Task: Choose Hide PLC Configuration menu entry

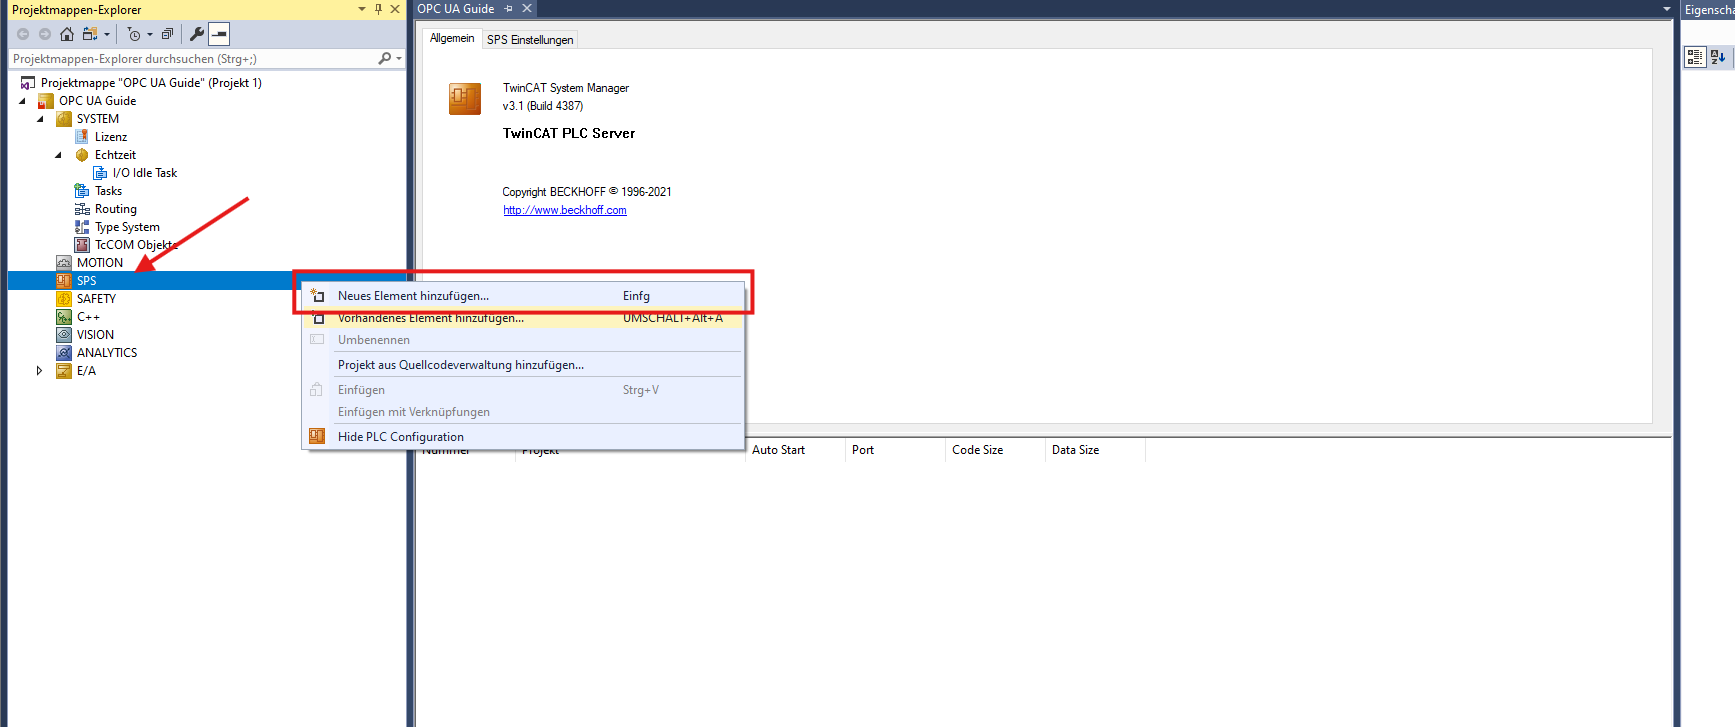Action: (524, 437)
